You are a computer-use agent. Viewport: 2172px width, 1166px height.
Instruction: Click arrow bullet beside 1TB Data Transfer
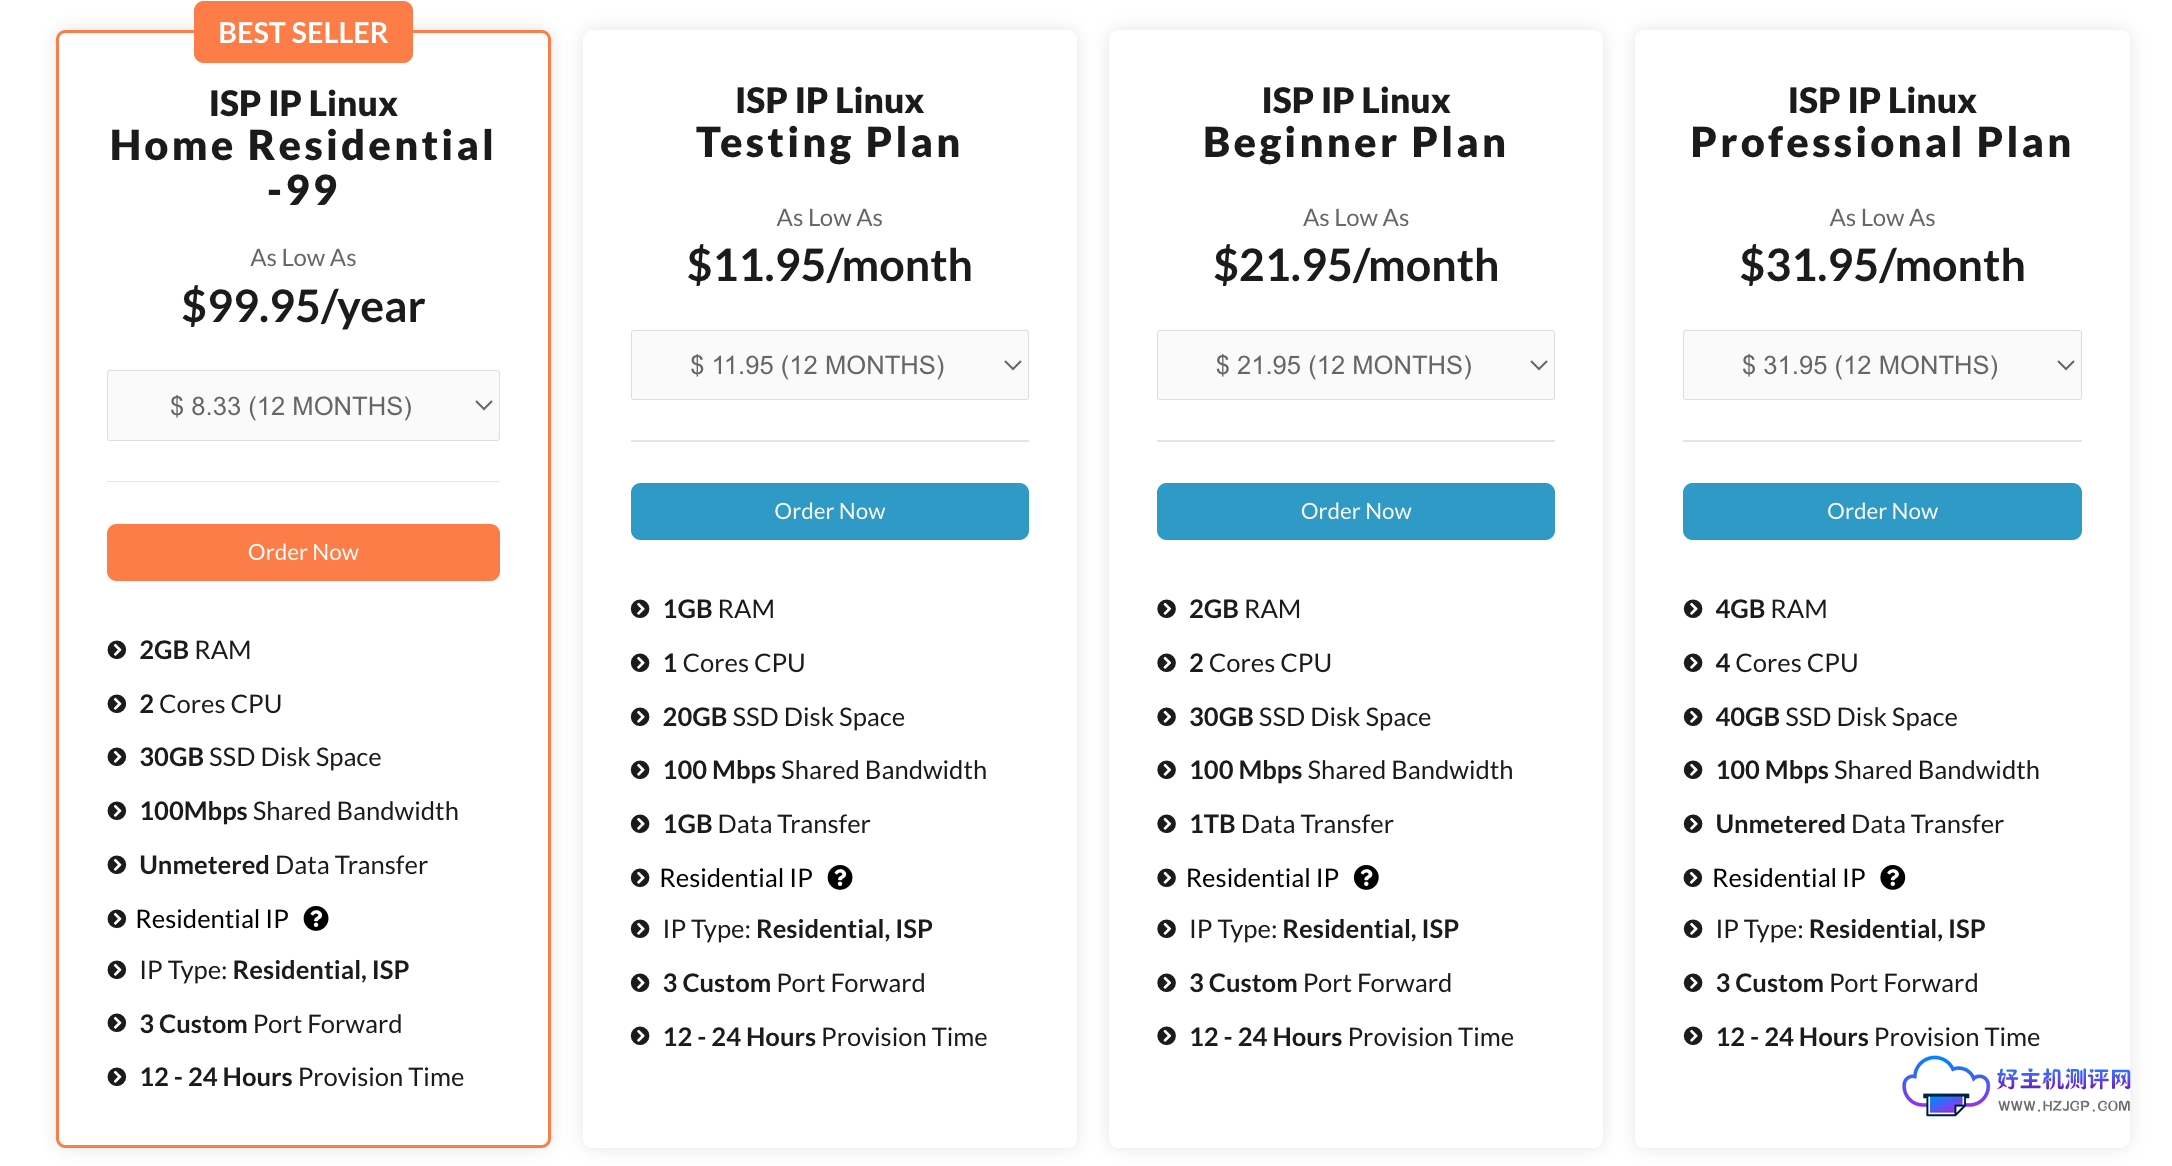1166,824
